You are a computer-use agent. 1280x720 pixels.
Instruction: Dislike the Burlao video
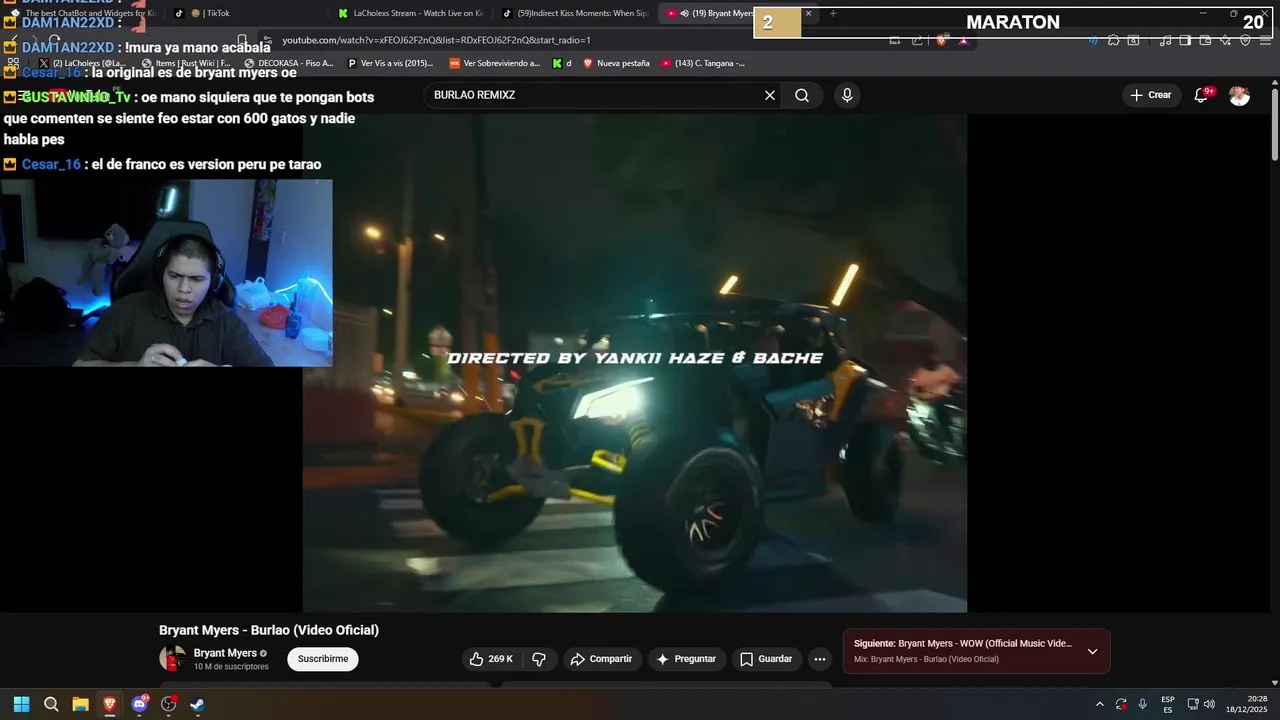click(539, 659)
